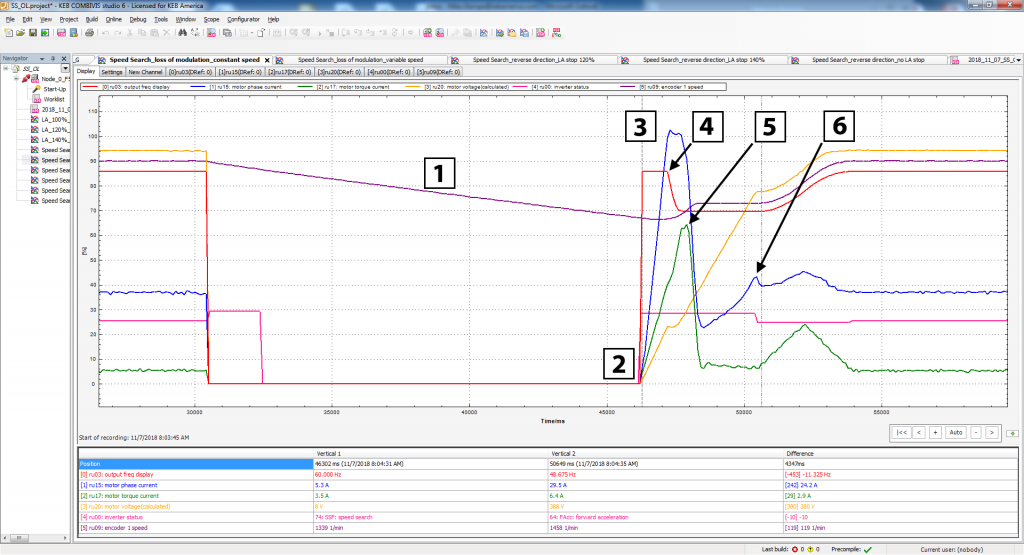Click the Start-Up wizard icon in Navigator
1024x555 pixels.
click(x=37, y=89)
